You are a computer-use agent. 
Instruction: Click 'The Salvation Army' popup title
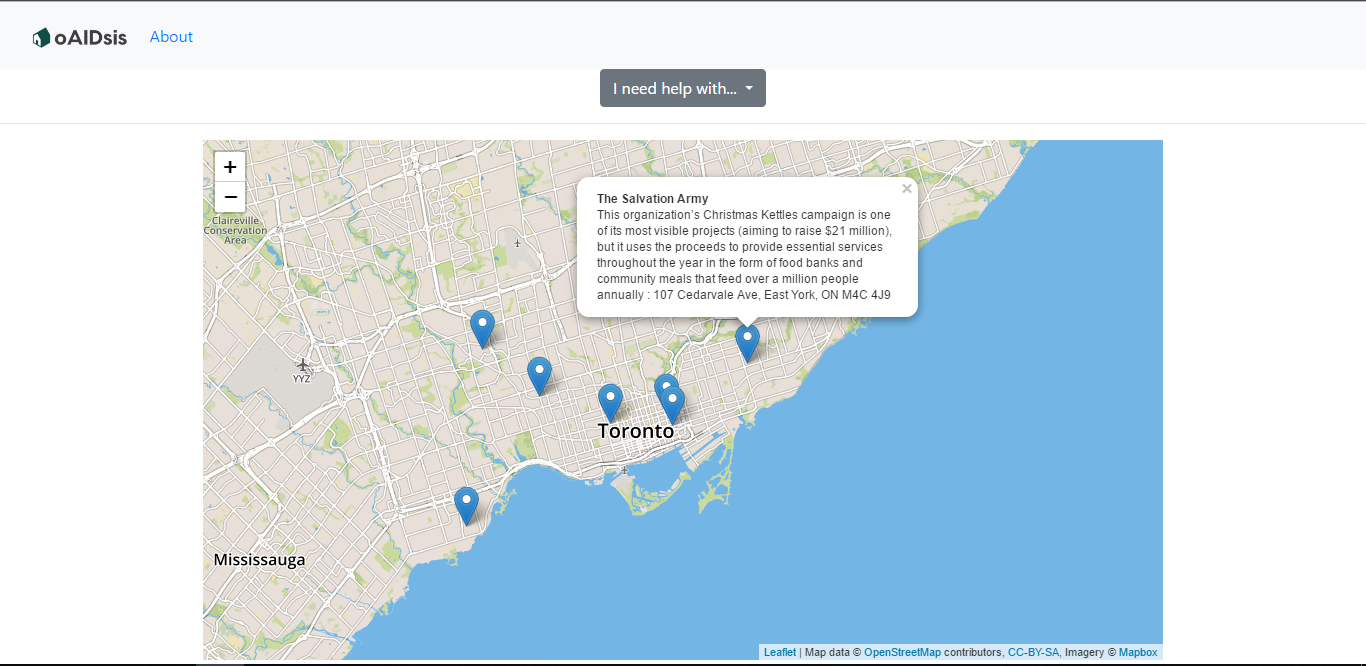coord(652,199)
